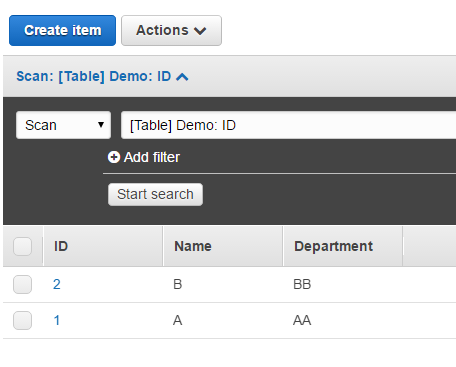Open the [Table] Demo: ID selector
This screenshot has width=456, height=367.
288,125
